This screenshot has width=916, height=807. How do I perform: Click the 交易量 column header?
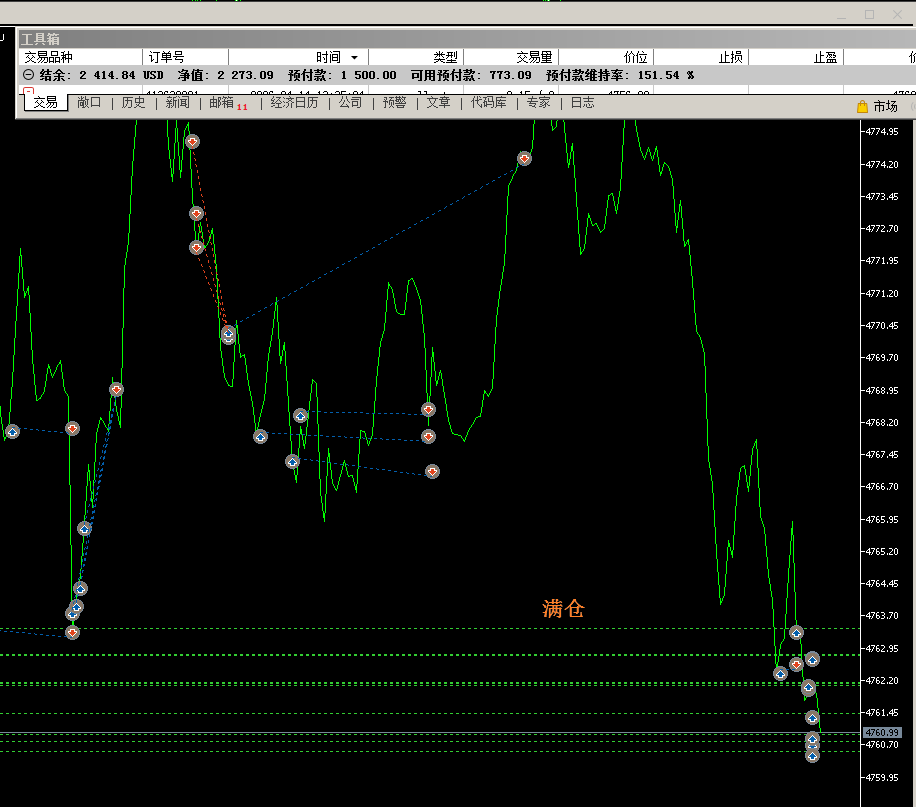pos(536,58)
